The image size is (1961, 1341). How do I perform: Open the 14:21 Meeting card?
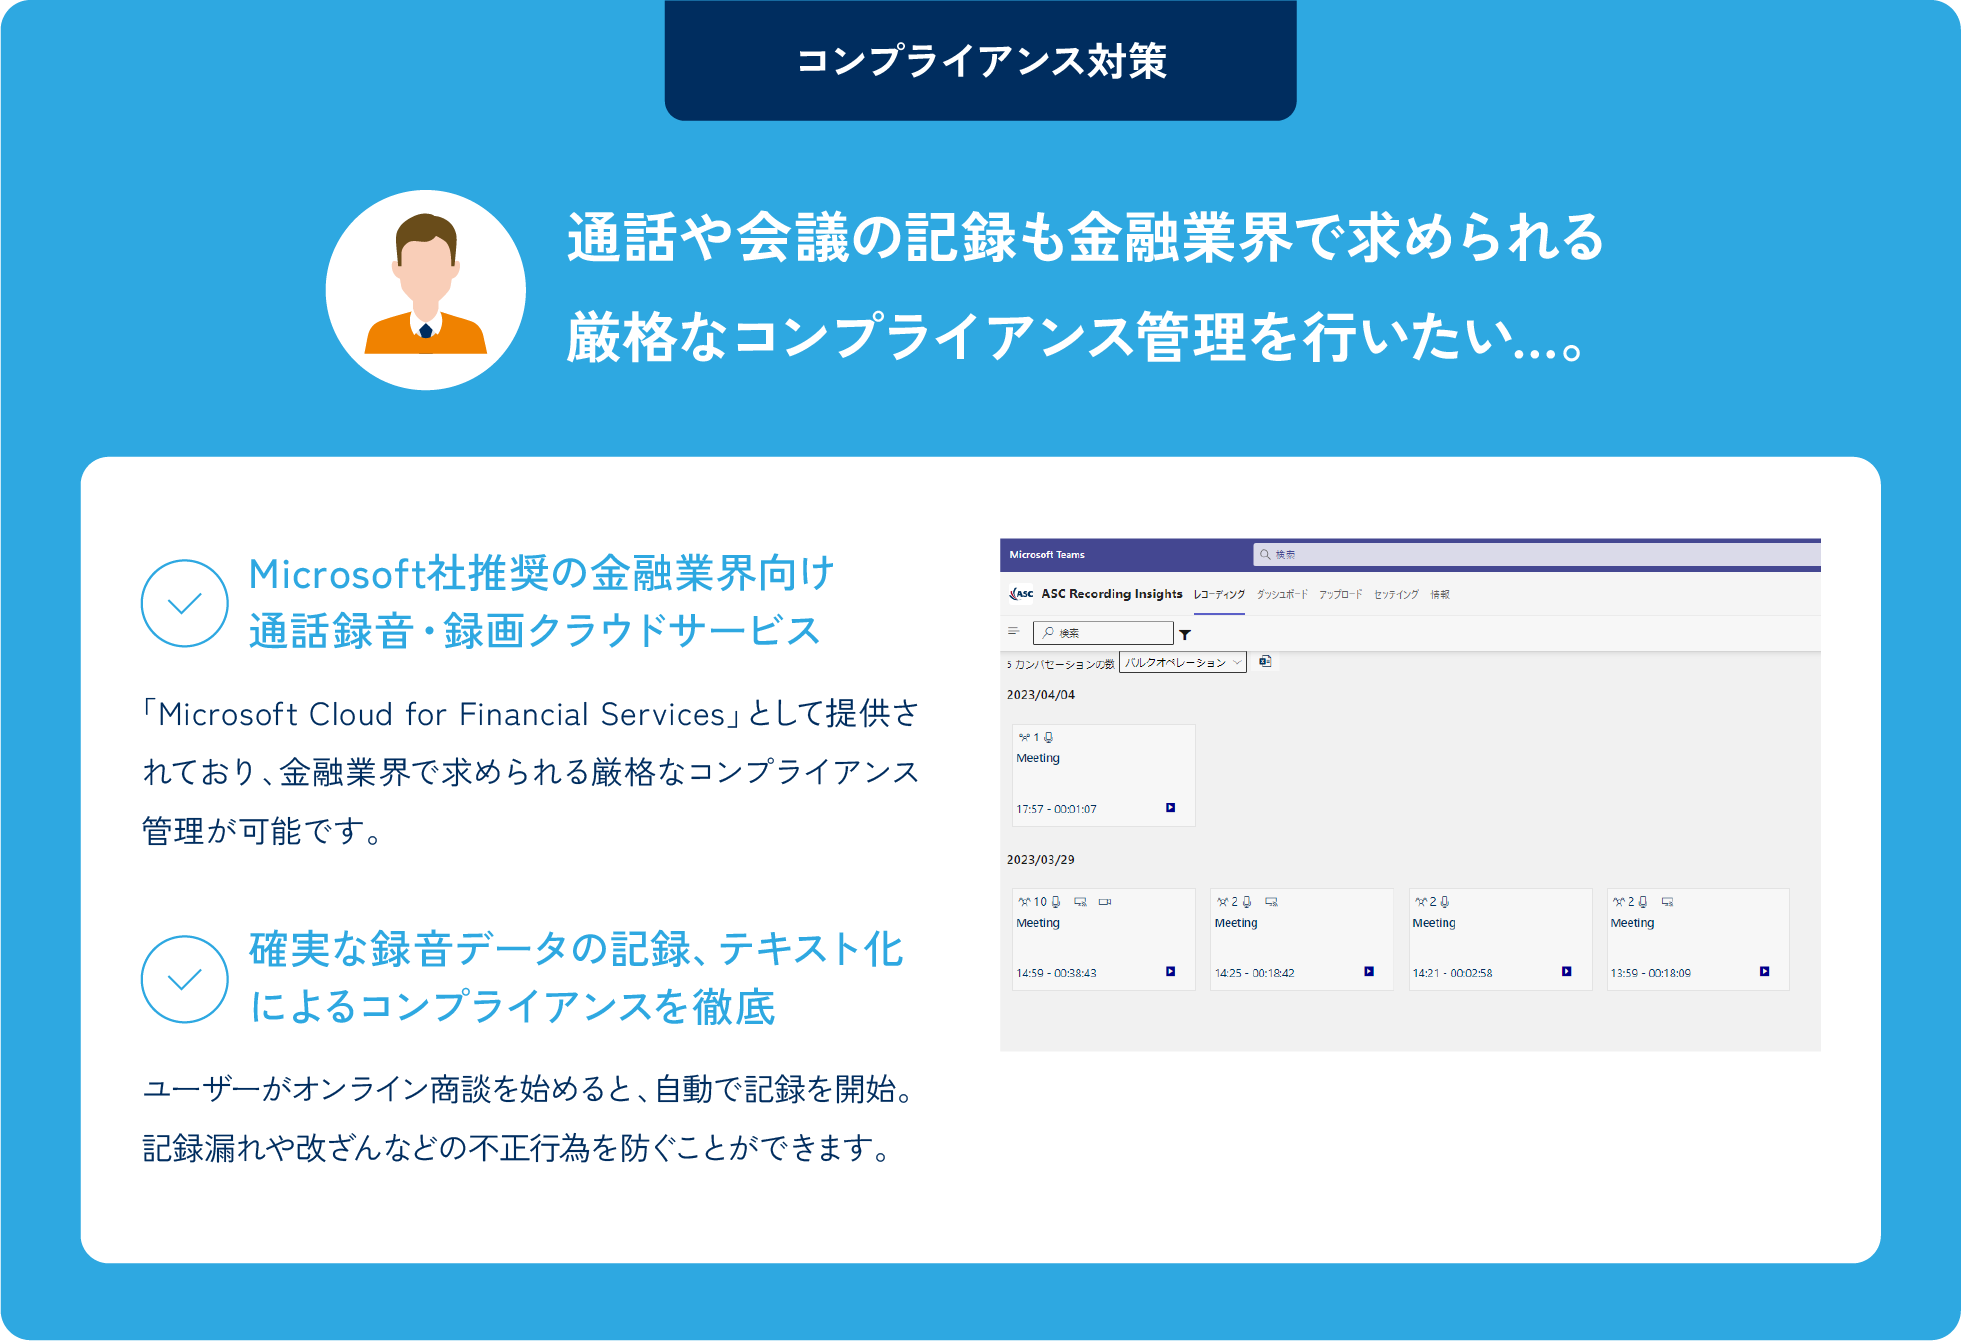(x=1500, y=939)
